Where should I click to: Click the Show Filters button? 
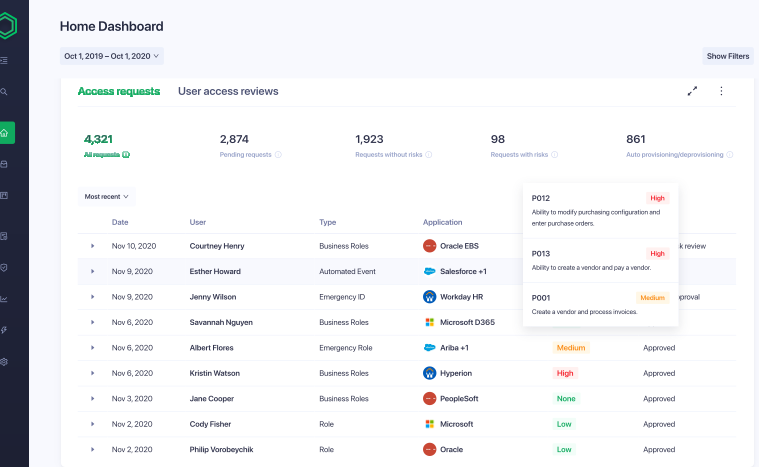point(728,56)
